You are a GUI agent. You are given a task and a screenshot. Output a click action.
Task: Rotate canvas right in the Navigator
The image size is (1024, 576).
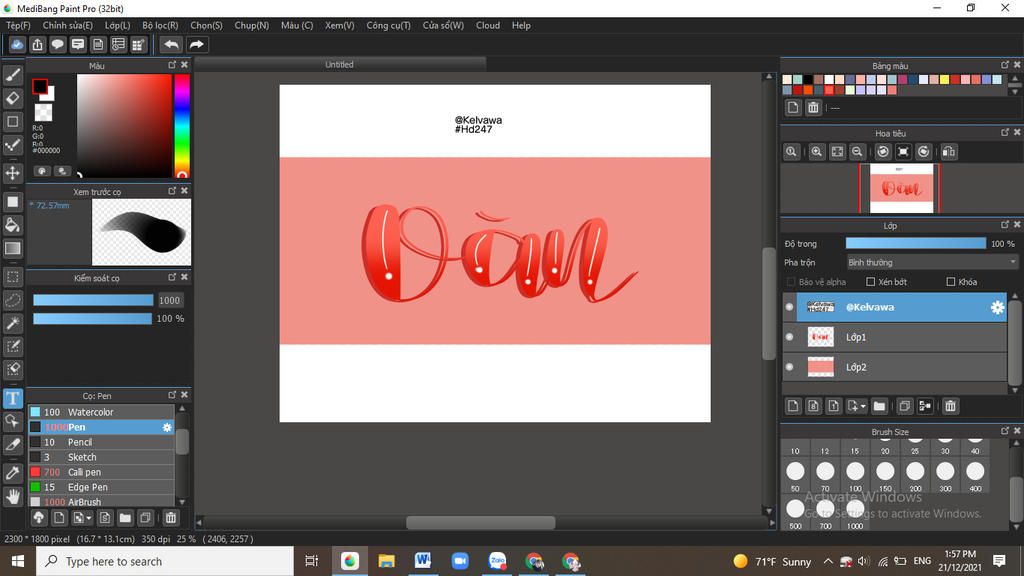(923, 152)
